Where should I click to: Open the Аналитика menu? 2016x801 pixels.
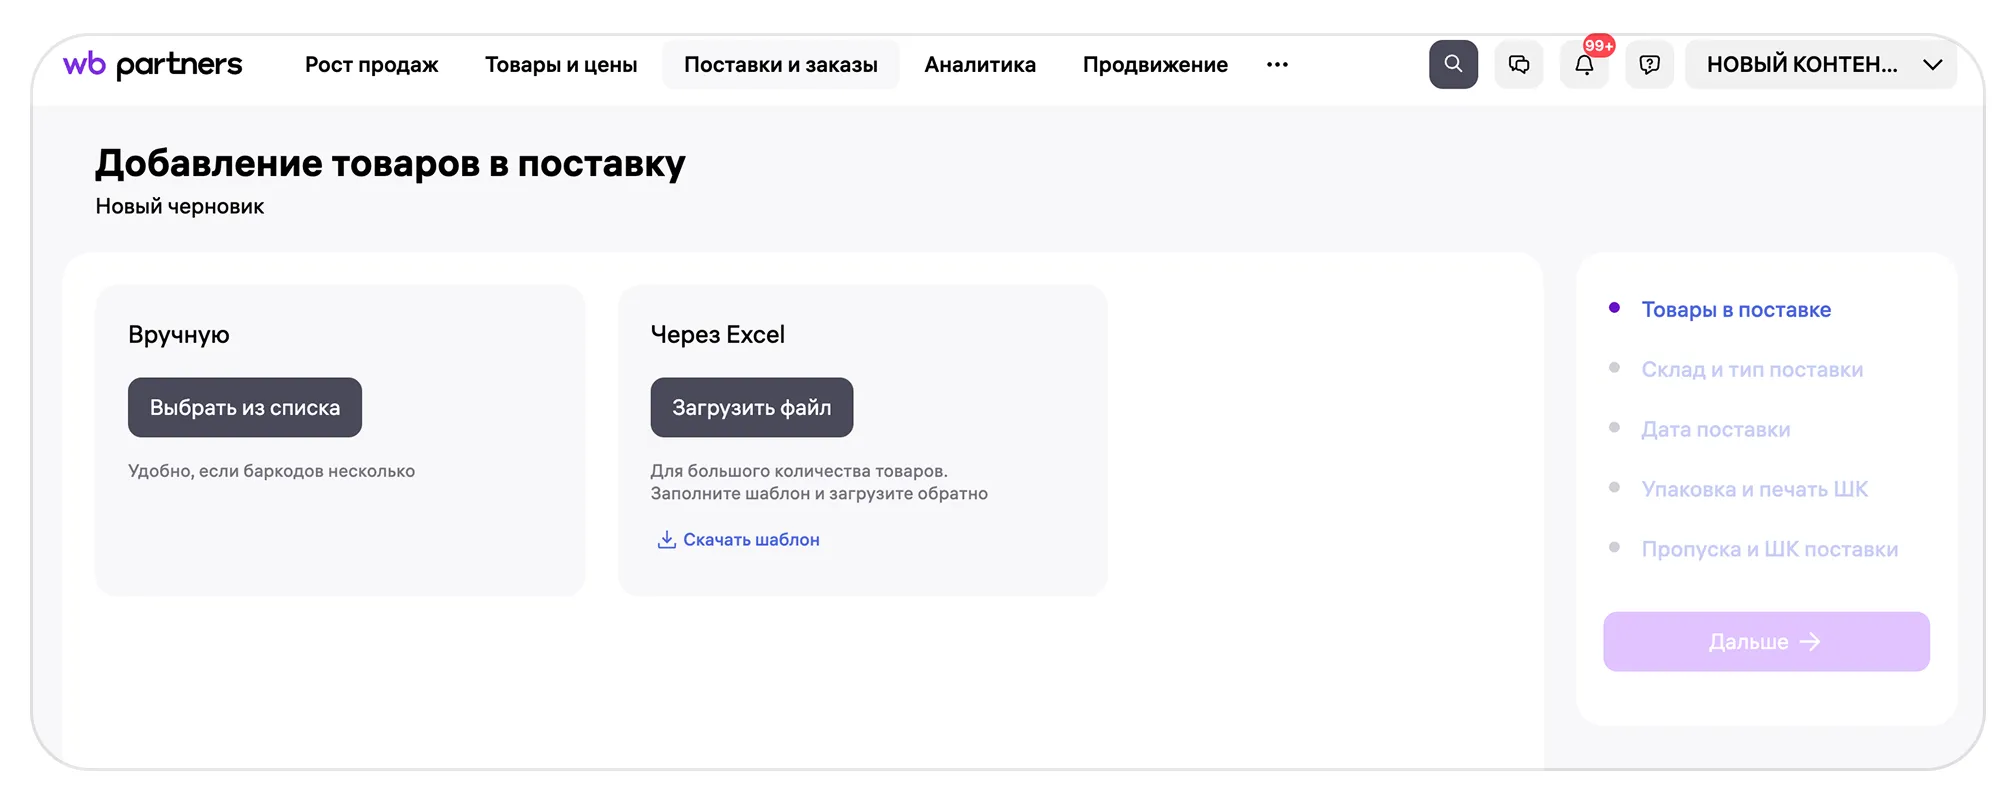(979, 65)
